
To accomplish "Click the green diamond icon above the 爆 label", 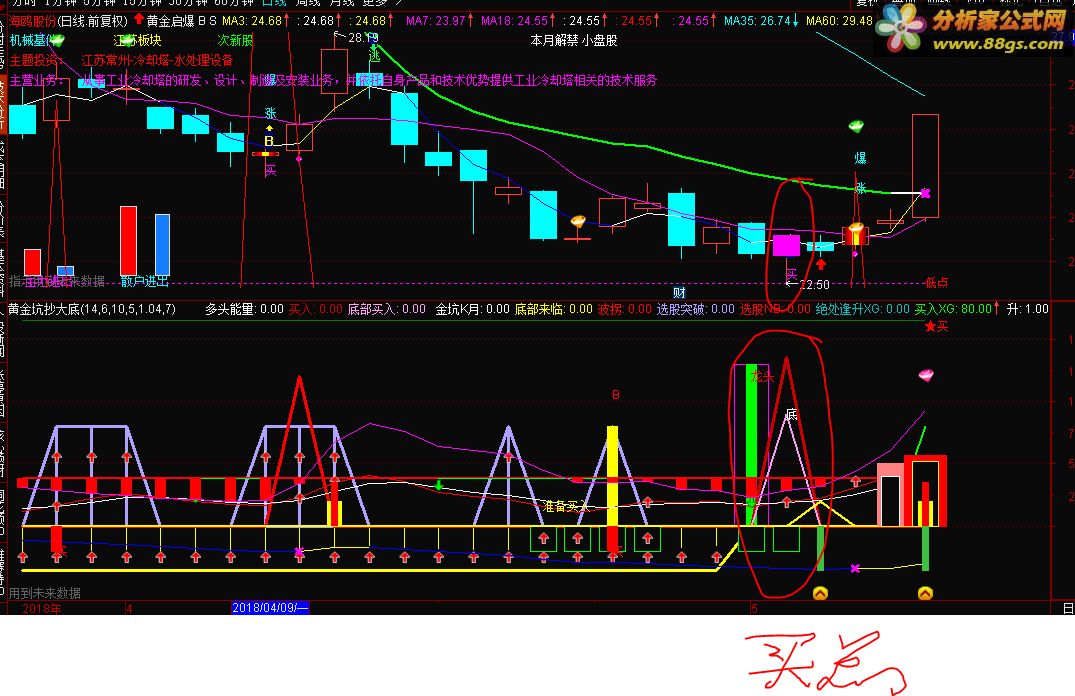I will click(x=856, y=126).
